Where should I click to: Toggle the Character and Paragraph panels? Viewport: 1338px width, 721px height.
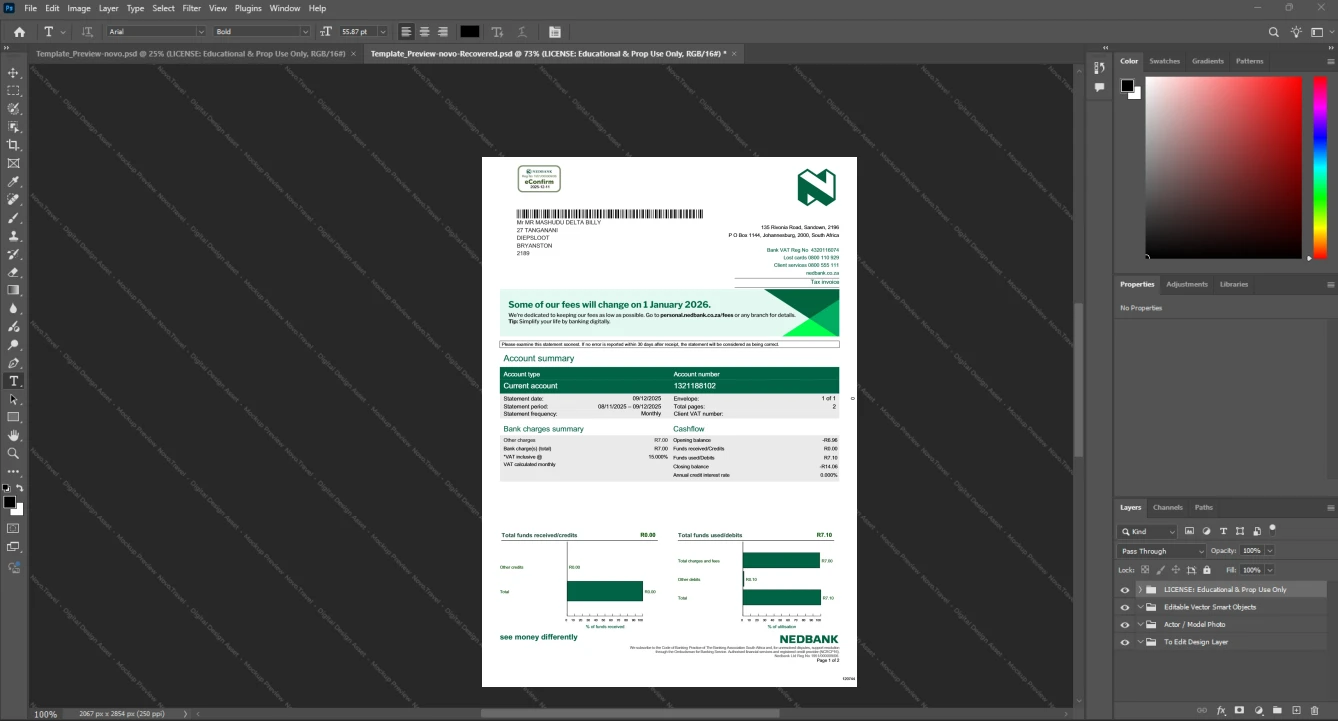click(x=555, y=32)
